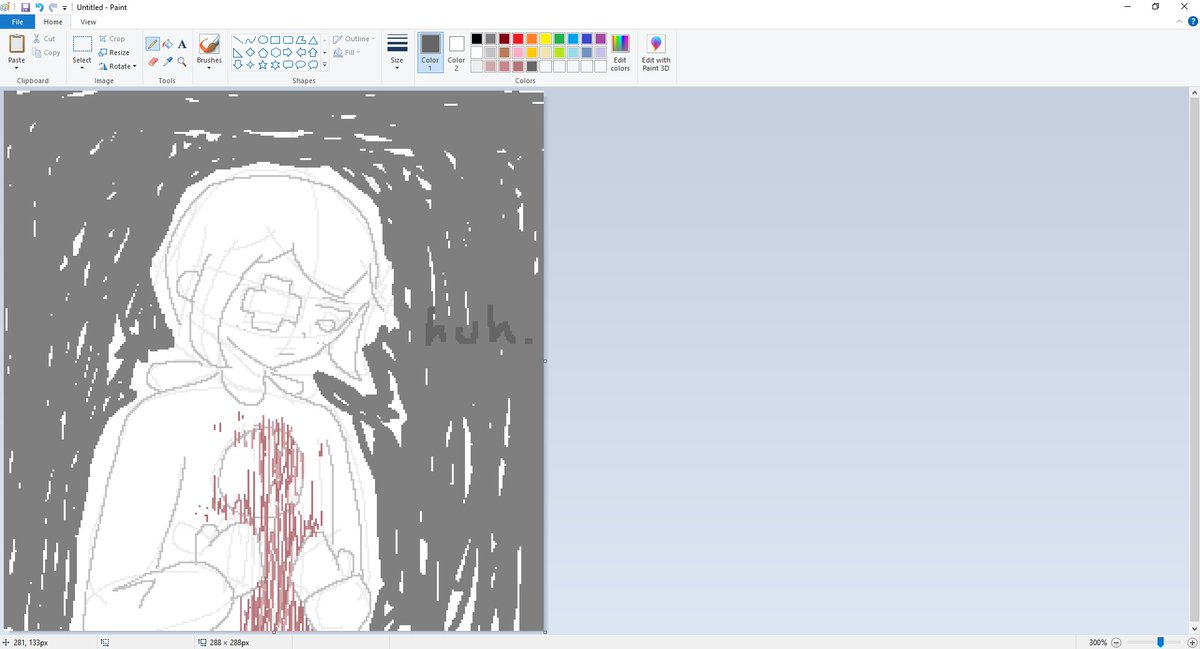
Task: Click the Save icon in quick access toolbar
Action: (x=25, y=7)
